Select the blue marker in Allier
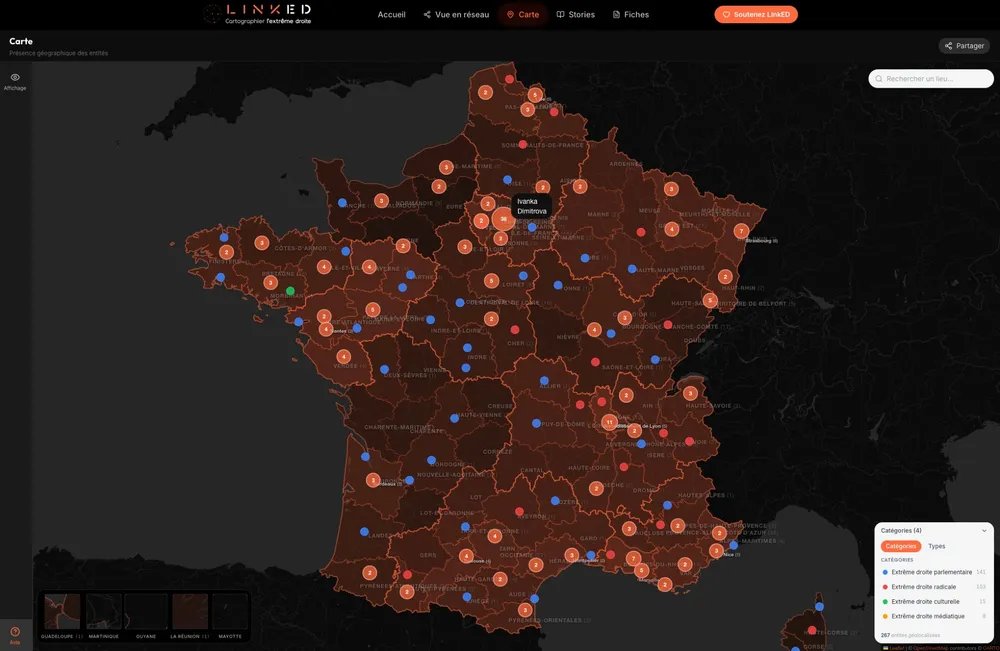 [544, 381]
